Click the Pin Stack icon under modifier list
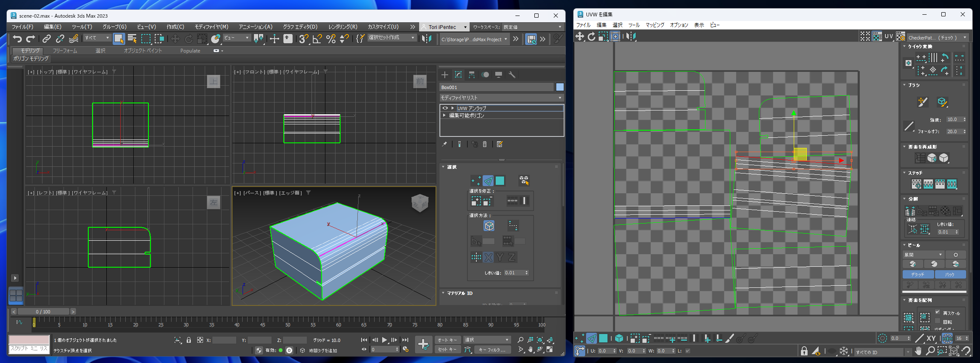Viewport: 980px width, 363px height. coord(444,144)
